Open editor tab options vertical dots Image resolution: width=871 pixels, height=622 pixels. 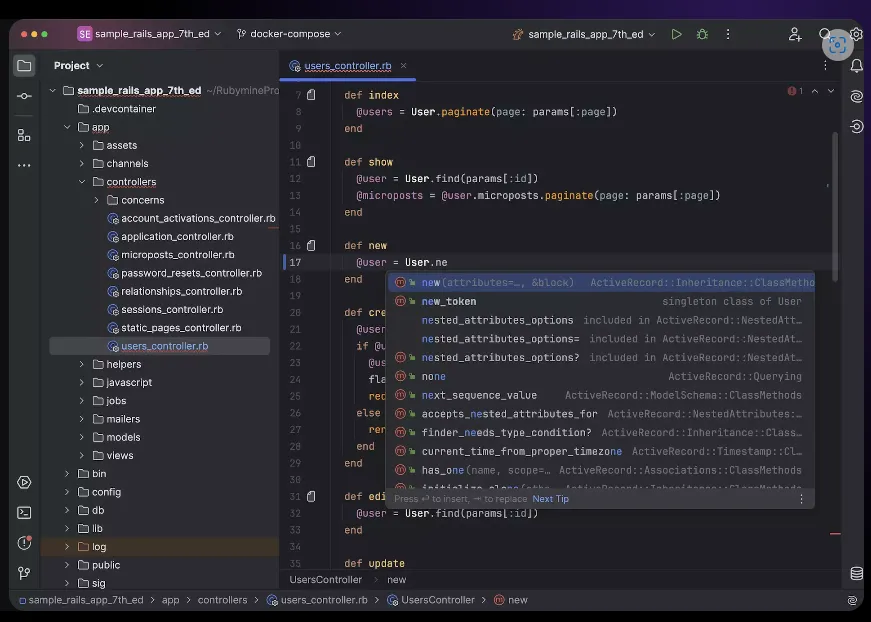pos(825,66)
